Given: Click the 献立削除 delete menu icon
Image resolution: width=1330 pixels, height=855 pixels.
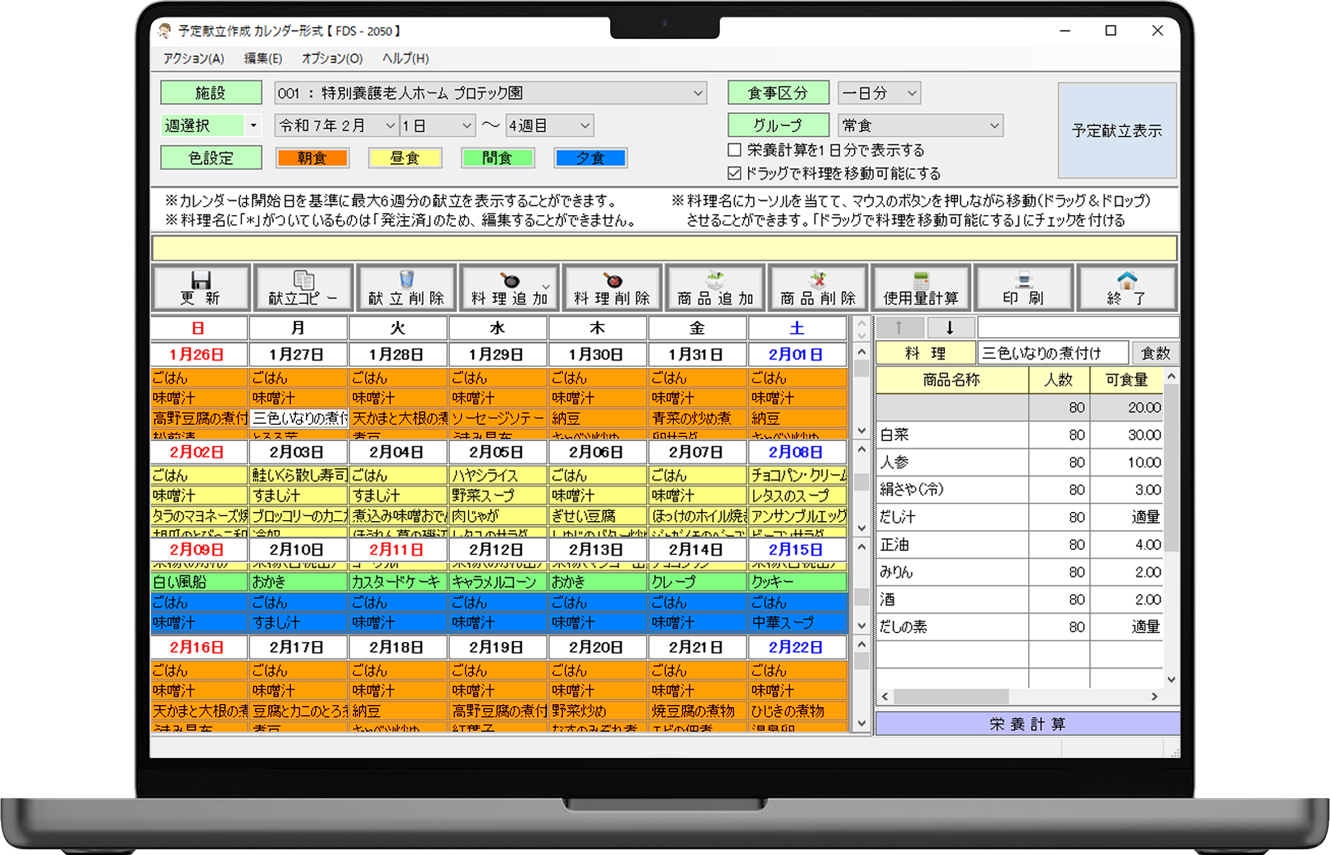Looking at the screenshot, I should tap(406, 287).
